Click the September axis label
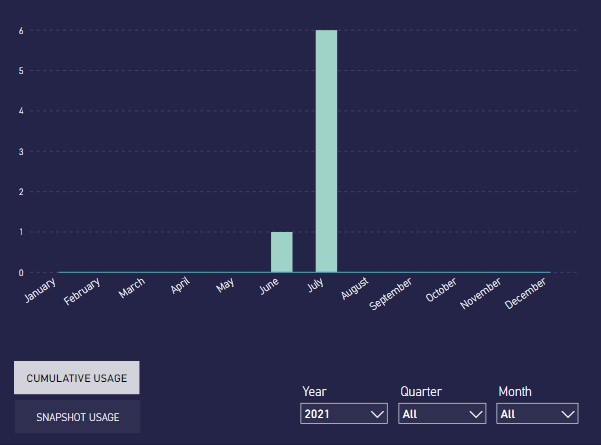 (x=391, y=294)
